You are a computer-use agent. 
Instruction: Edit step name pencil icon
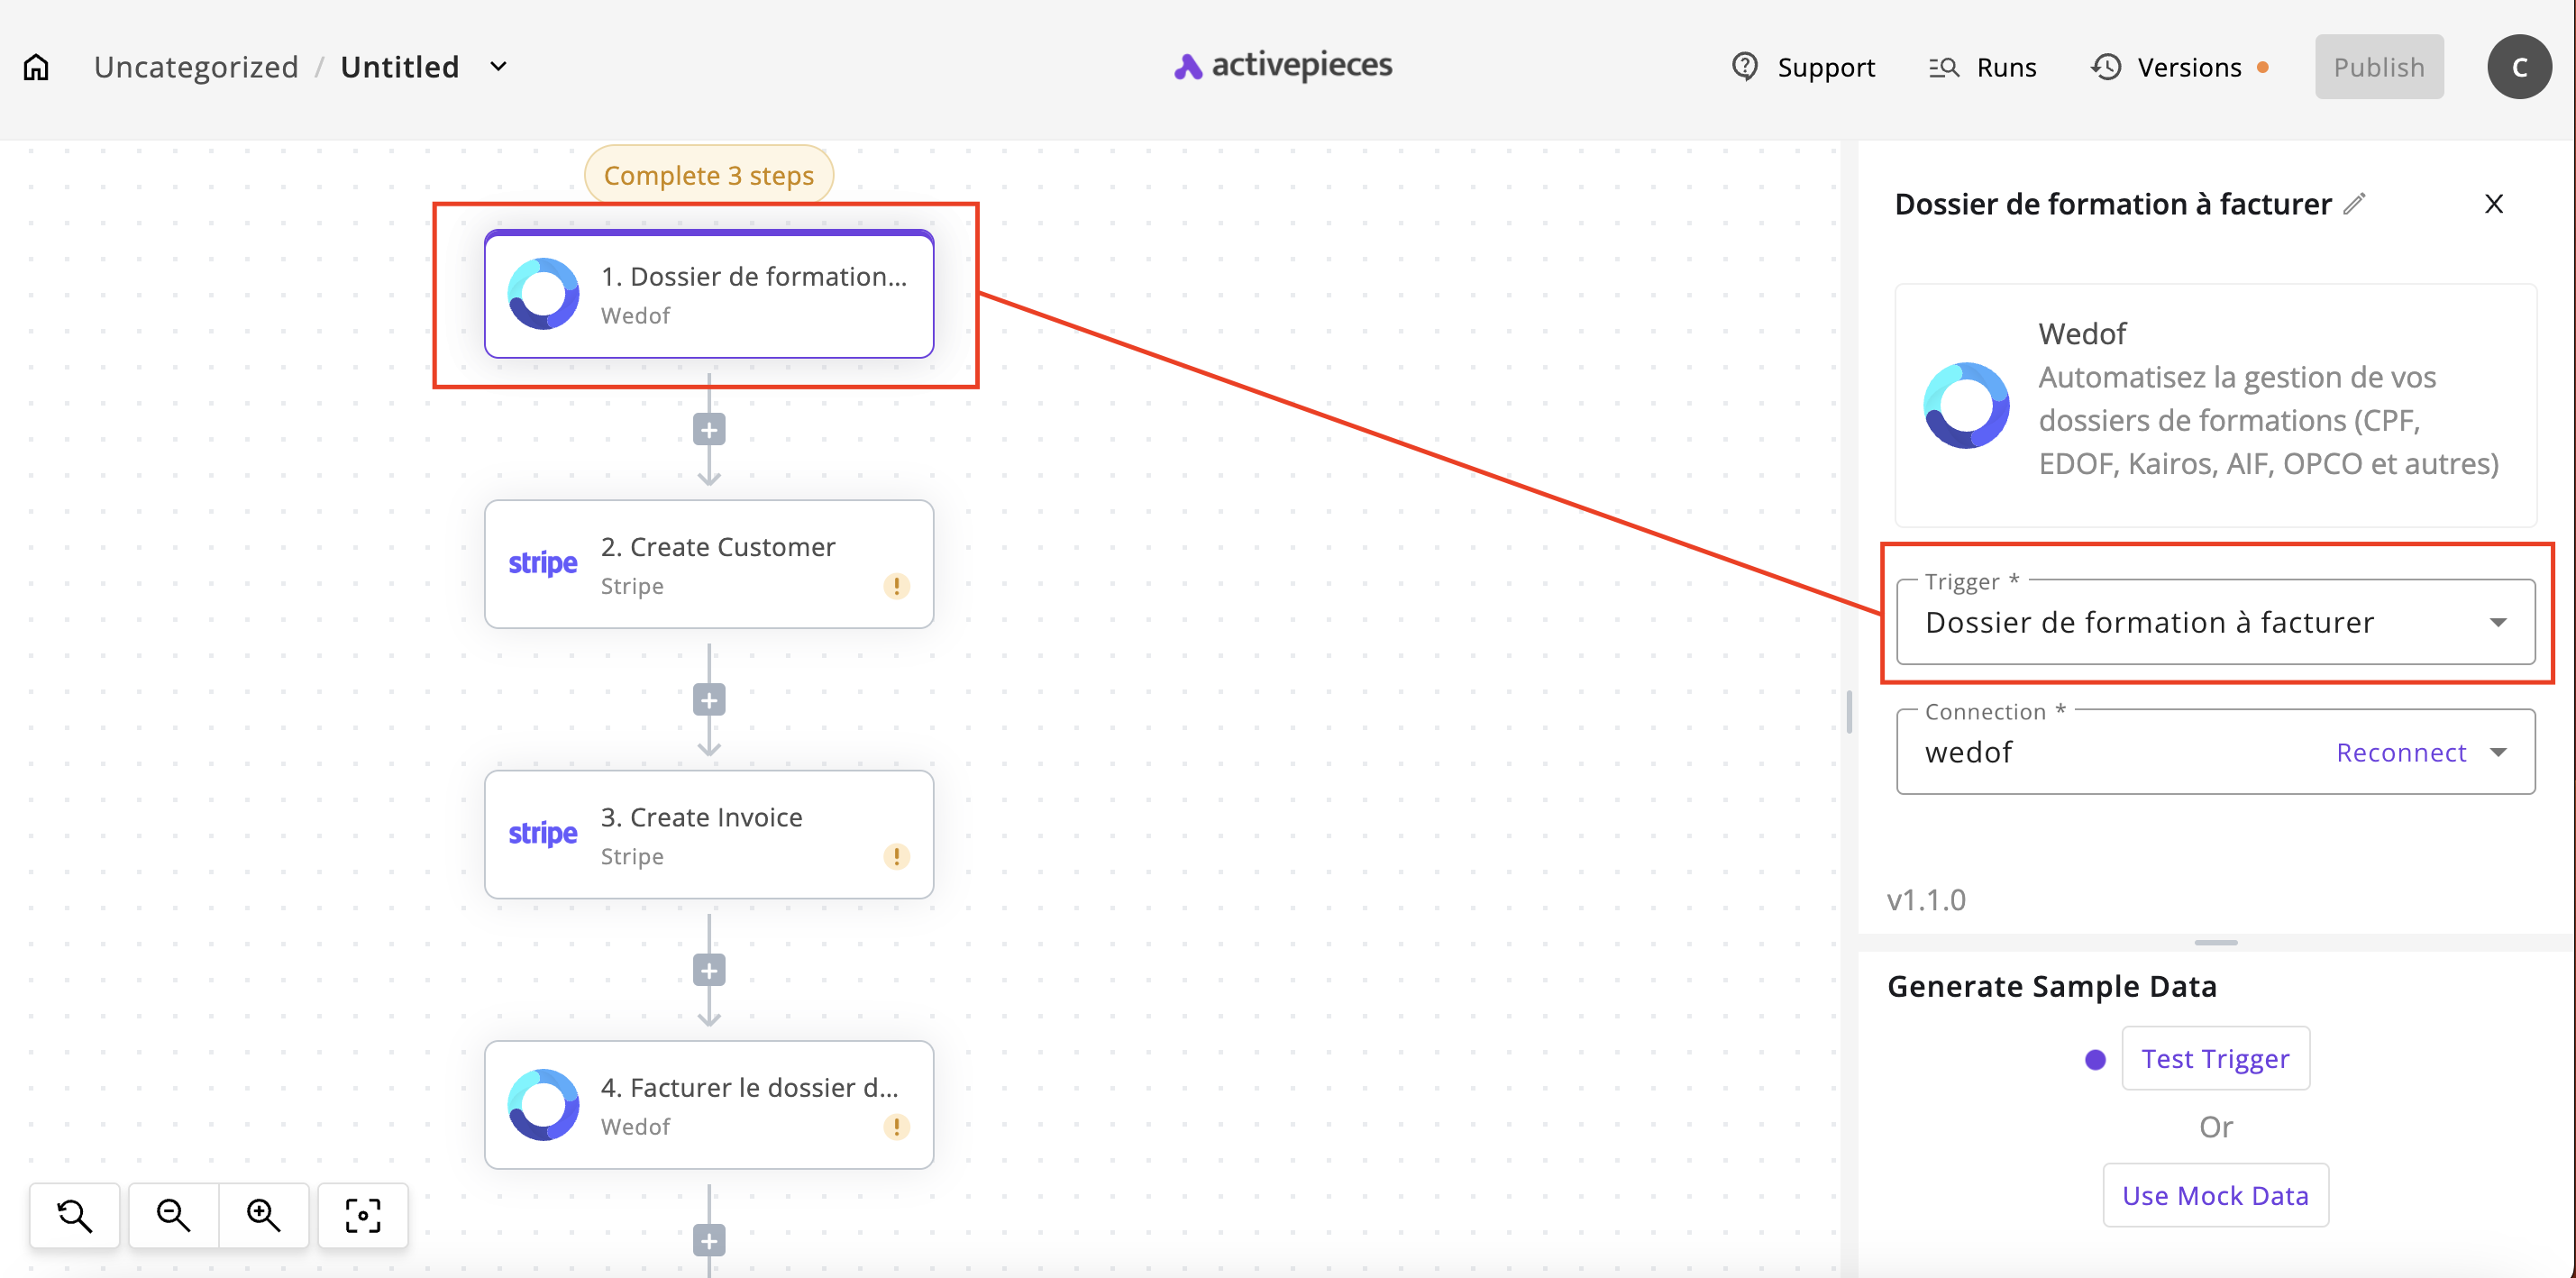tap(2354, 204)
